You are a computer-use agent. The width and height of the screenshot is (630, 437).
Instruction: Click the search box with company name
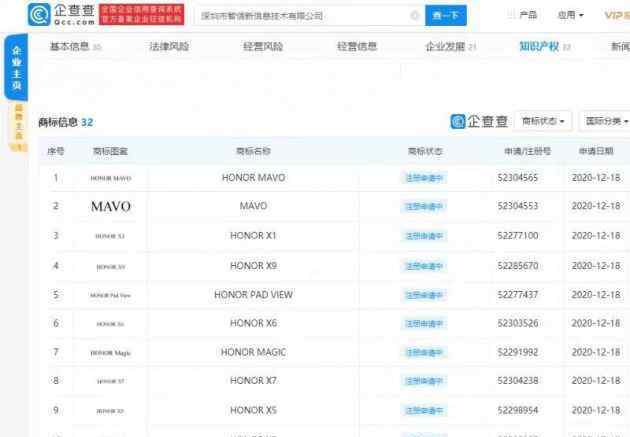(x=309, y=16)
